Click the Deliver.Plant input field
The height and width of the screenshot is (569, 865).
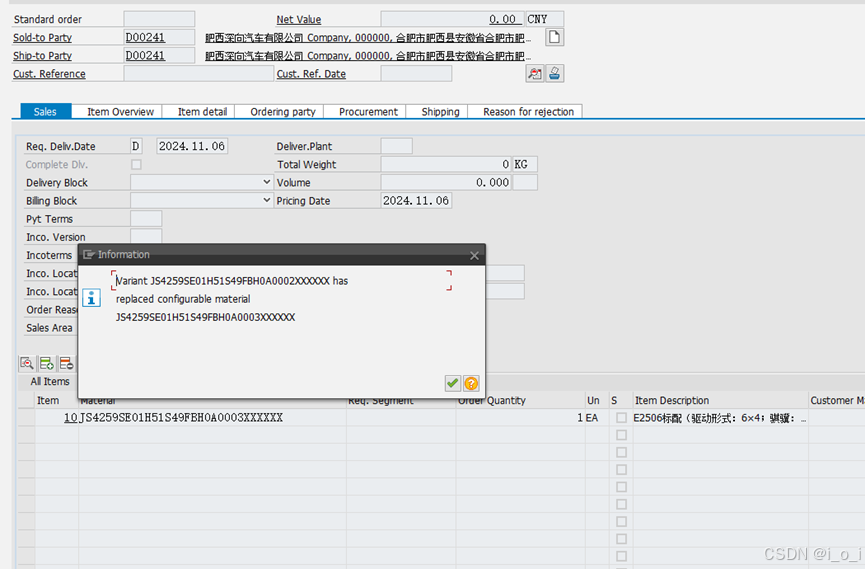tap(397, 146)
